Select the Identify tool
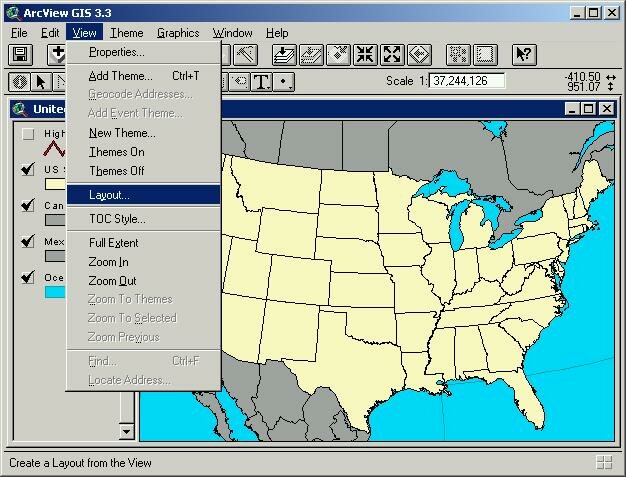The width and height of the screenshot is (626, 477). [20, 82]
